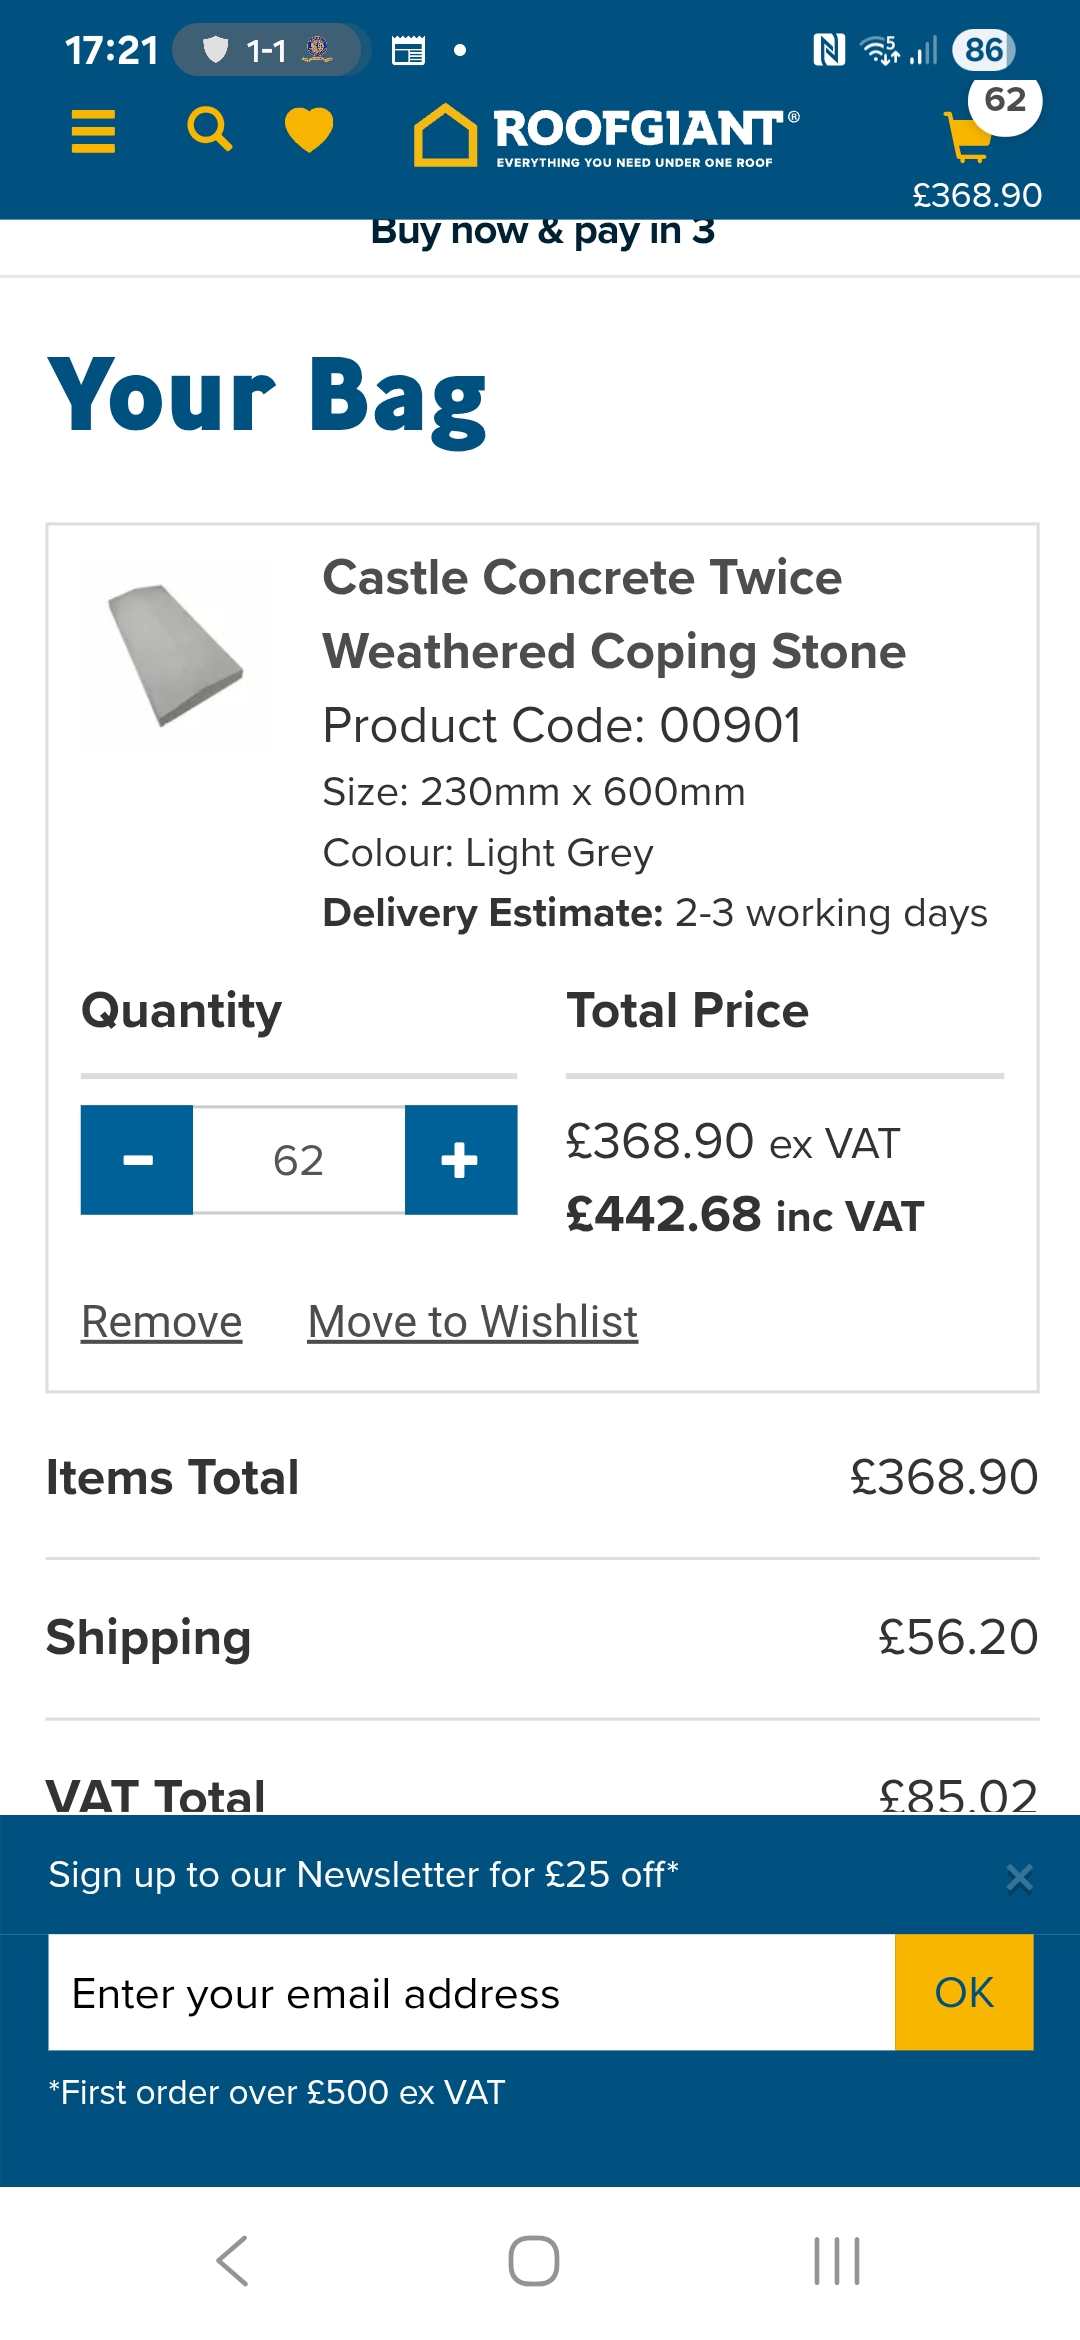
Task: Move item to Wishlist
Action: pos(472,1322)
